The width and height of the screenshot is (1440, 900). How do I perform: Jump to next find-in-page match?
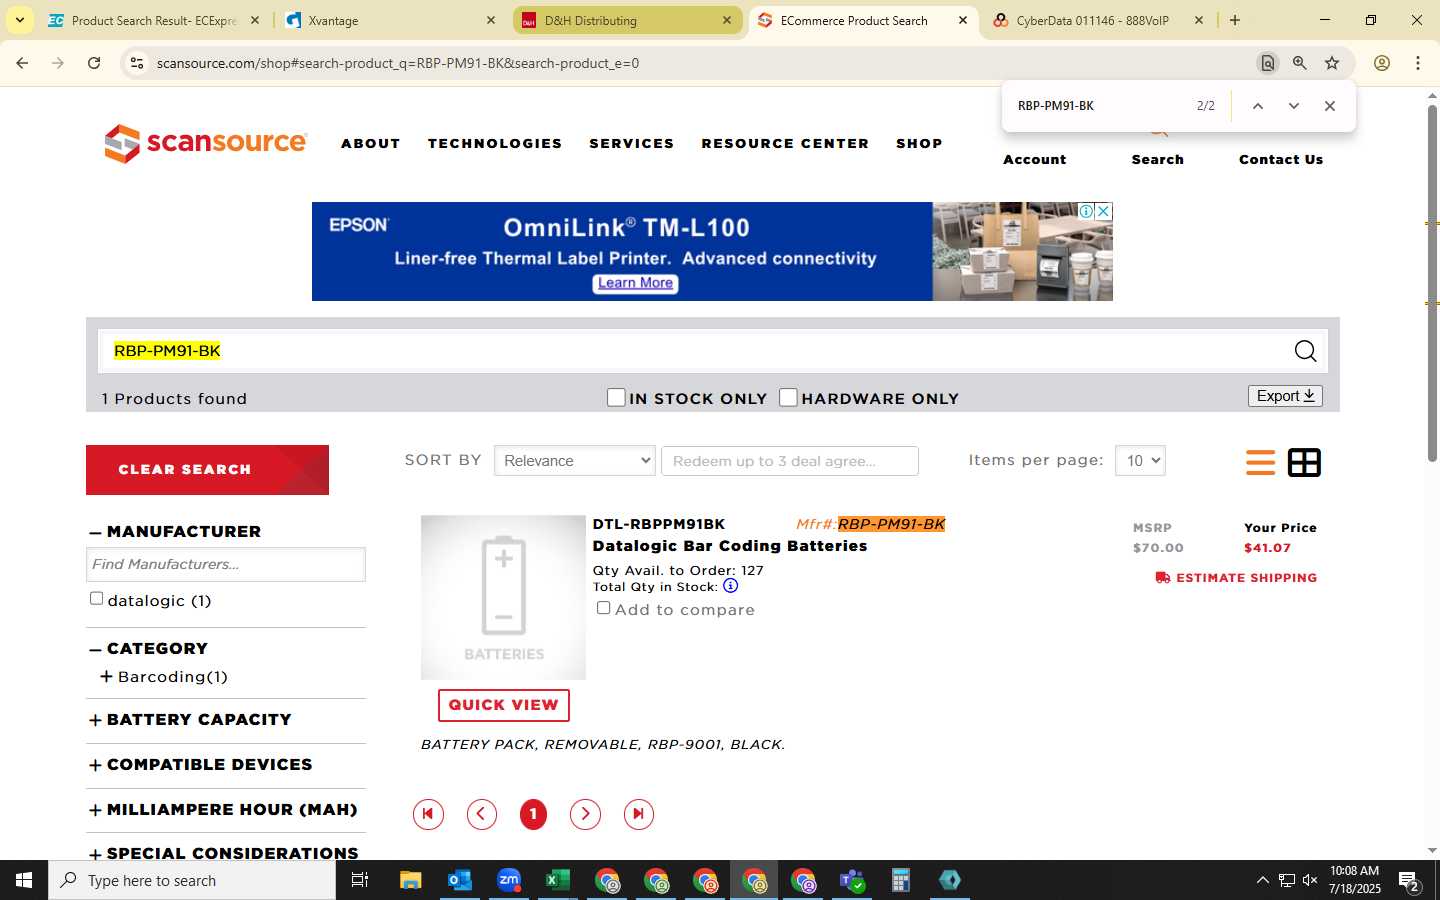coord(1293,106)
